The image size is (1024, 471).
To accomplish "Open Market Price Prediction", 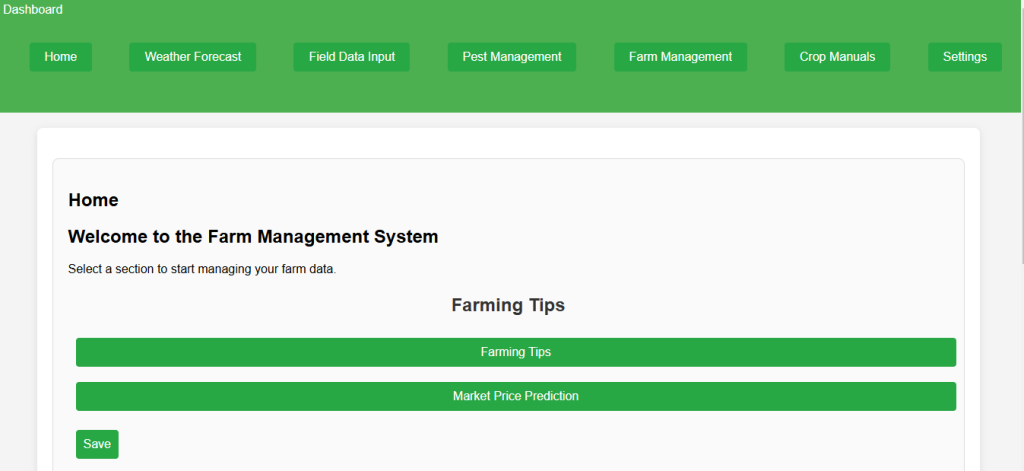I will (x=515, y=396).
